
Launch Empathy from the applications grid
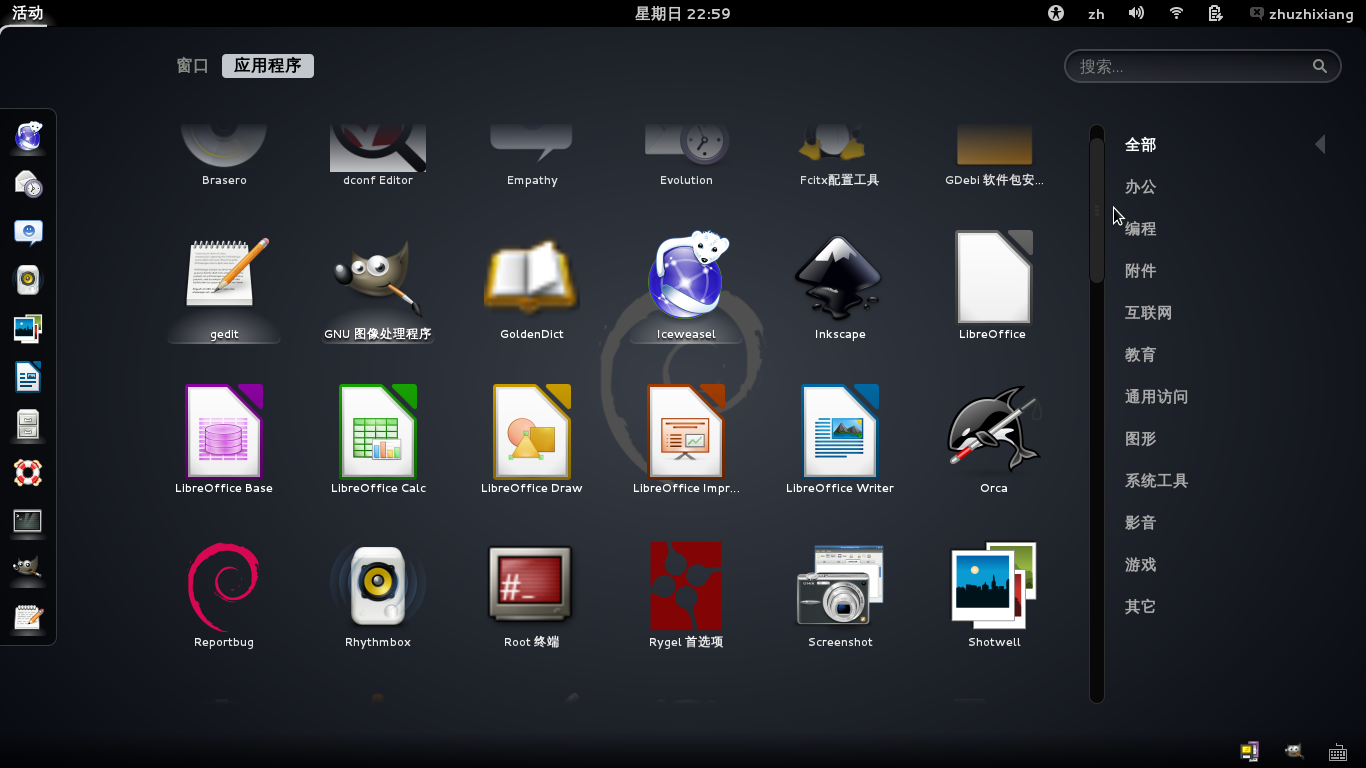point(532,155)
